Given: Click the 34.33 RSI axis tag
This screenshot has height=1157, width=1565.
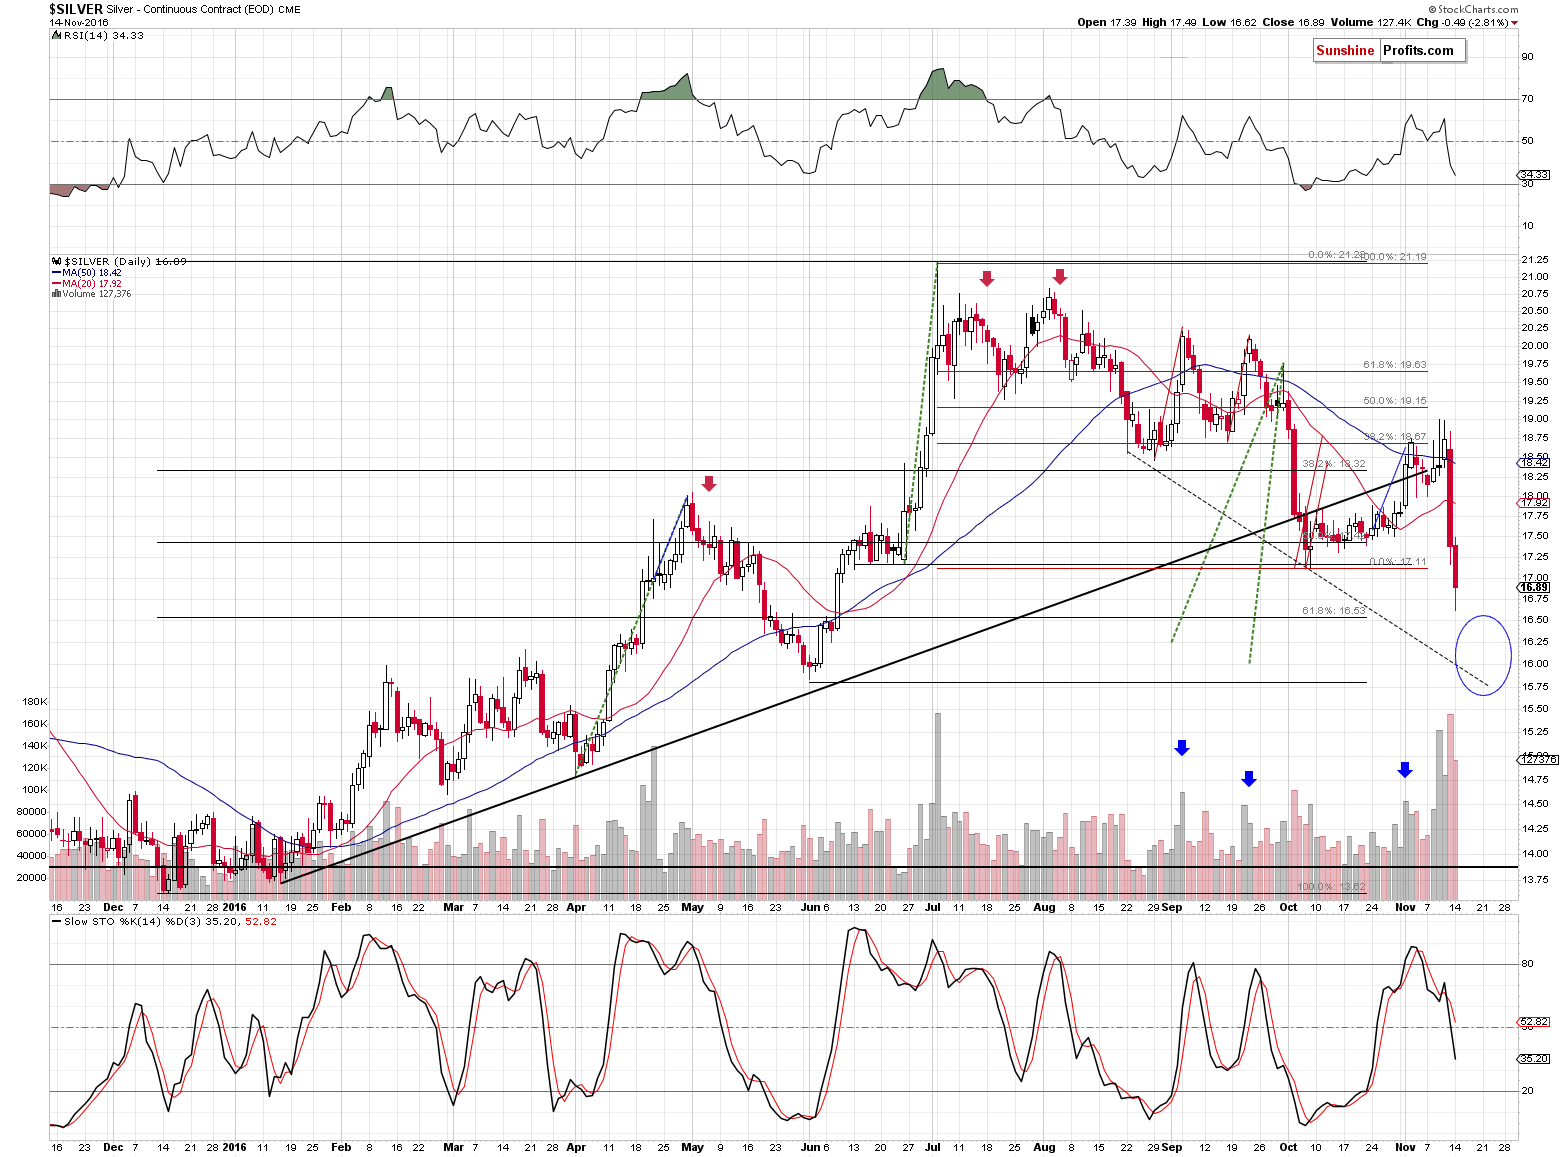Looking at the screenshot, I should (x=1535, y=174).
